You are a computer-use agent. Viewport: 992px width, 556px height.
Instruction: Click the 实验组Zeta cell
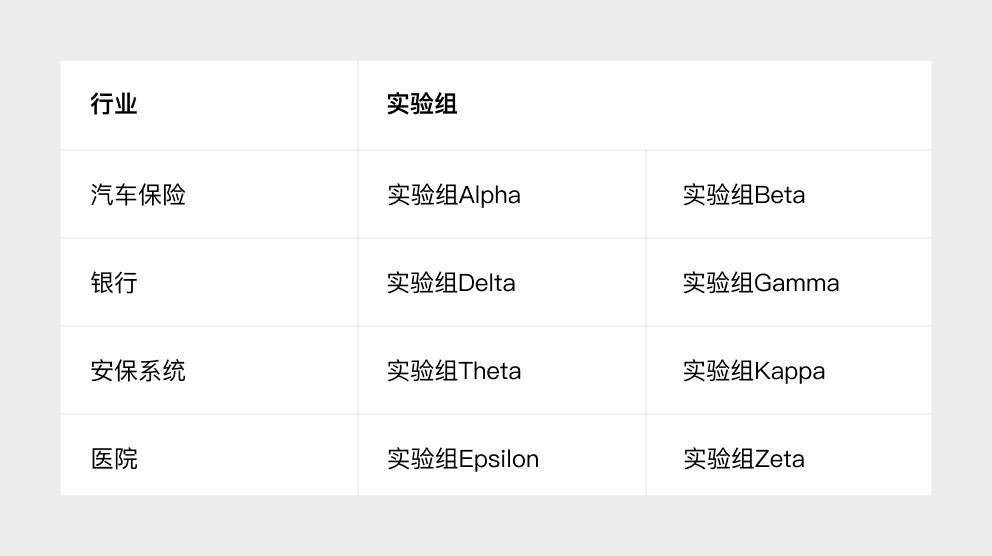point(789,455)
